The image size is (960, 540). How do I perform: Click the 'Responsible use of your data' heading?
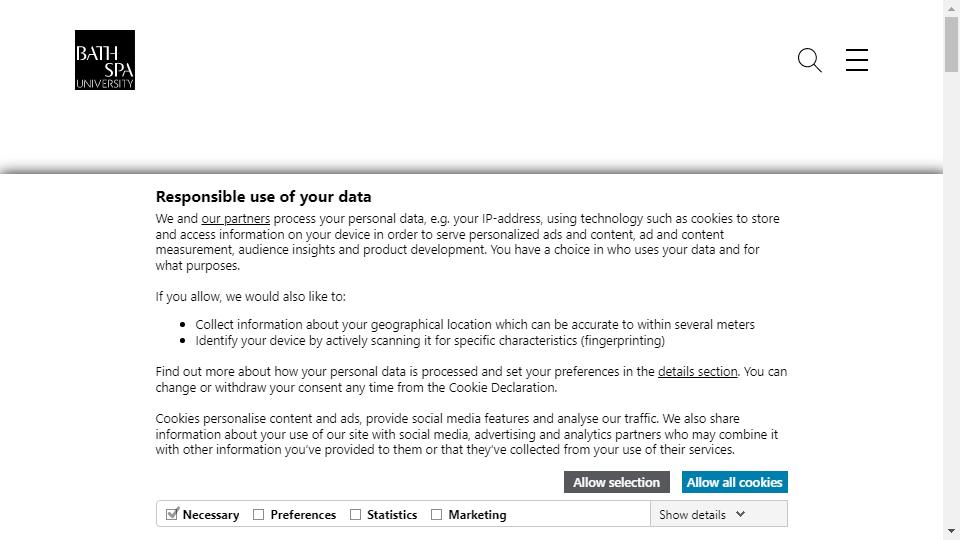[263, 197]
